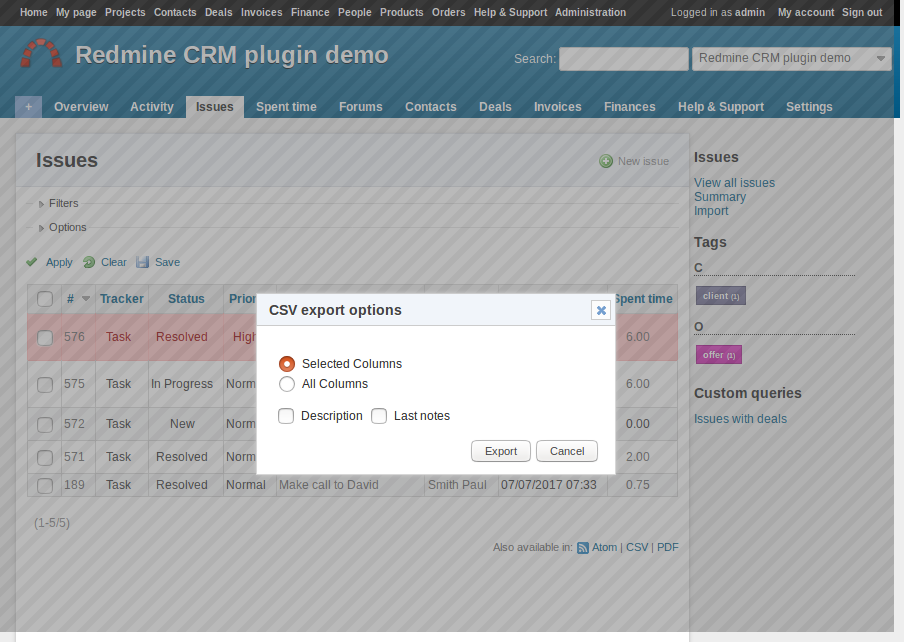The height and width of the screenshot is (642, 904).
Task: Tick the Last notes checkbox
Action: coord(379,416)
